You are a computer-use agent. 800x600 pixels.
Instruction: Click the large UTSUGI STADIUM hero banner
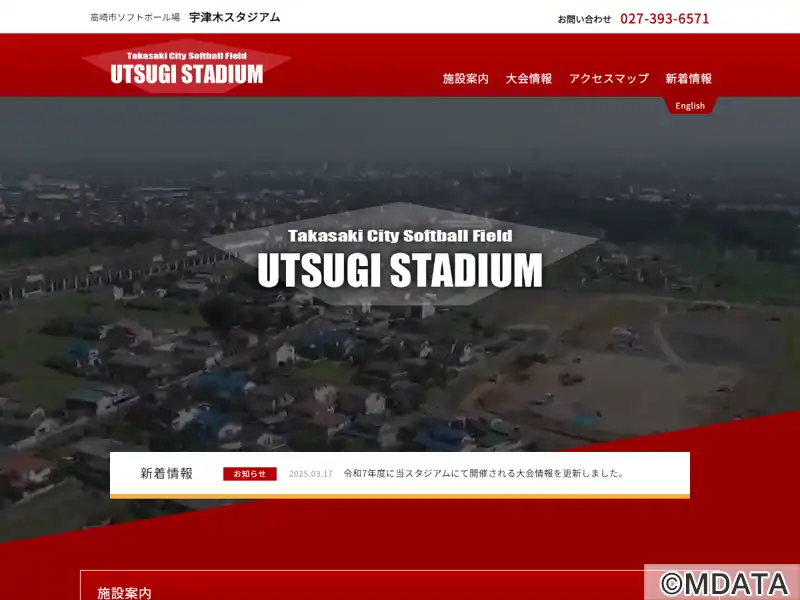(x=400, y=255)
